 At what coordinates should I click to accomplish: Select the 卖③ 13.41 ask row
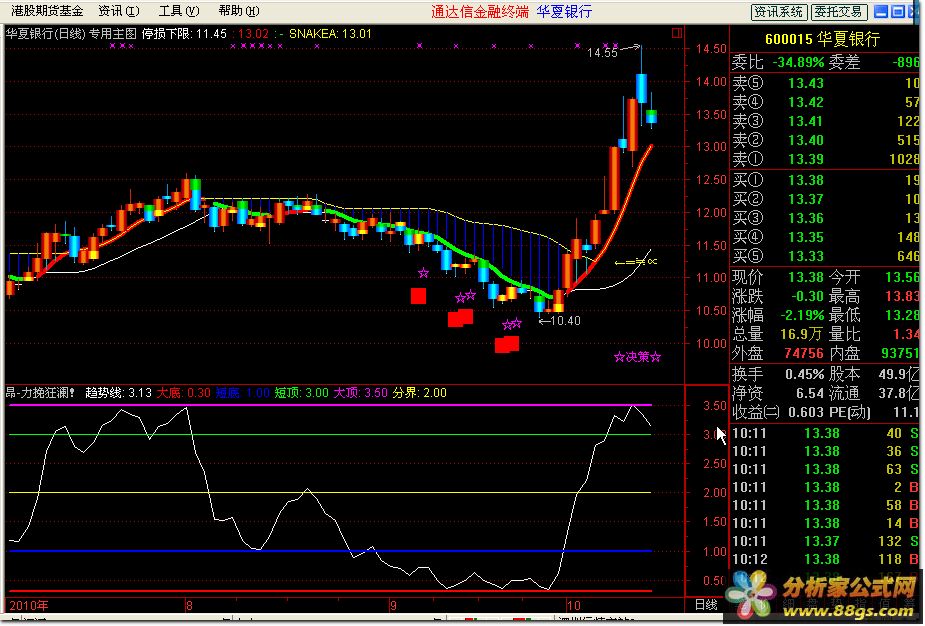click(x=826, y=121)
